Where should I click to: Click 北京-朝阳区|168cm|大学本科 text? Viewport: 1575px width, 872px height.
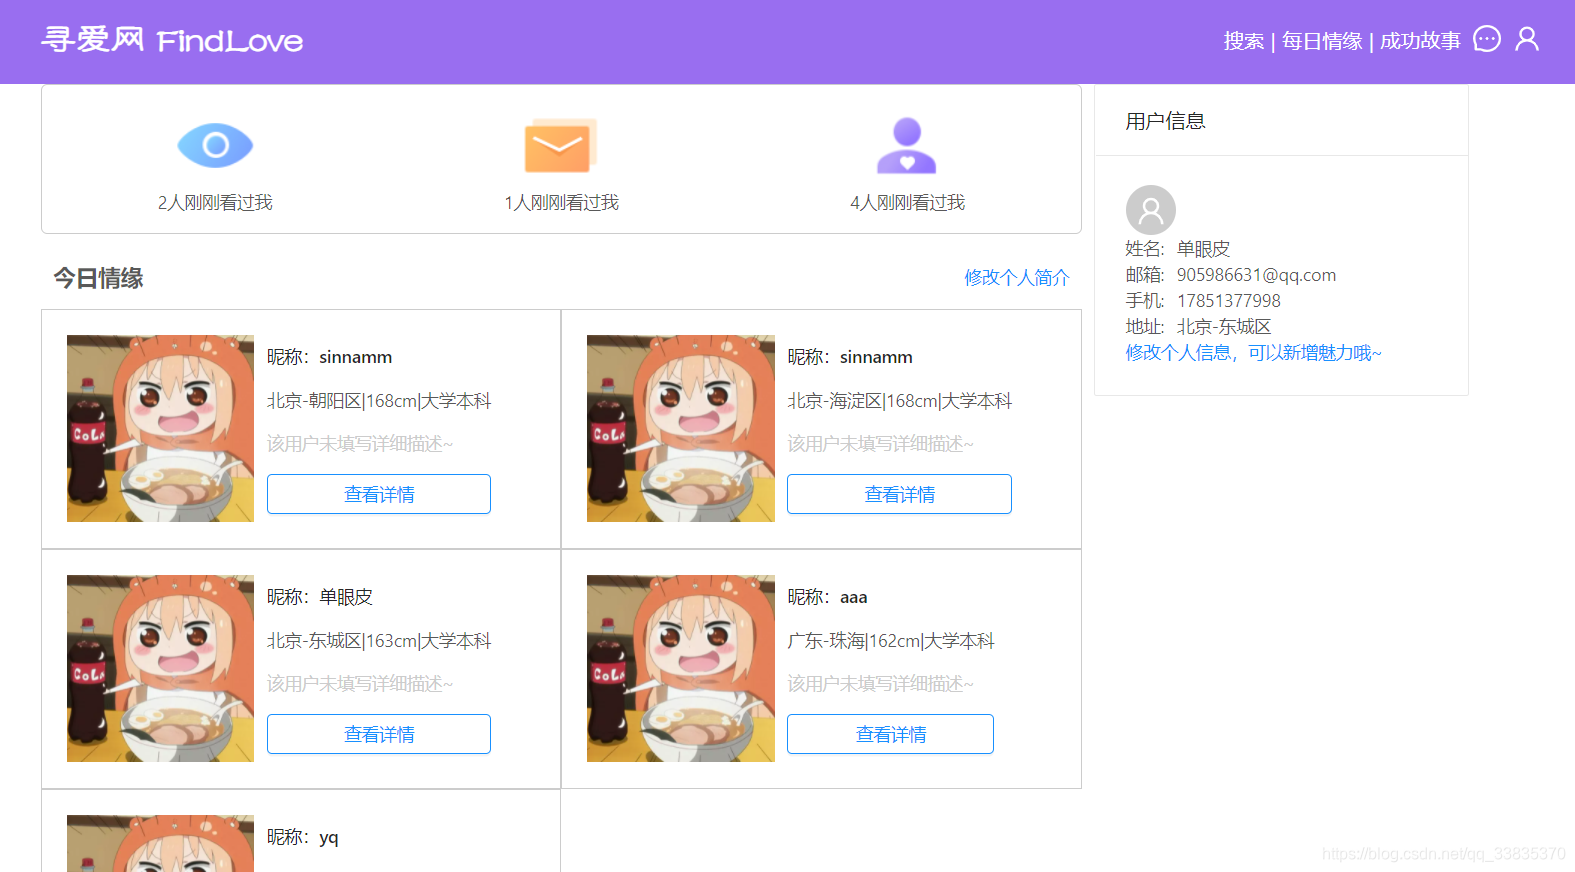pos(379,401)
